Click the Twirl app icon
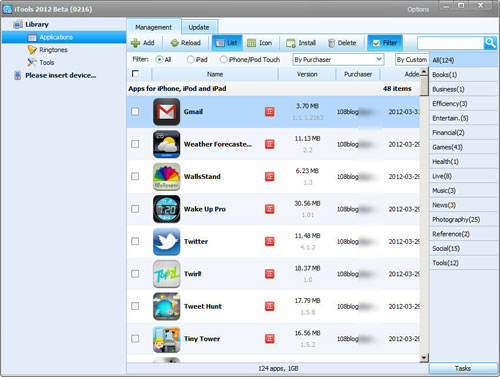The height and width of the screenshot is (377, 500). [x=167, y=274]
